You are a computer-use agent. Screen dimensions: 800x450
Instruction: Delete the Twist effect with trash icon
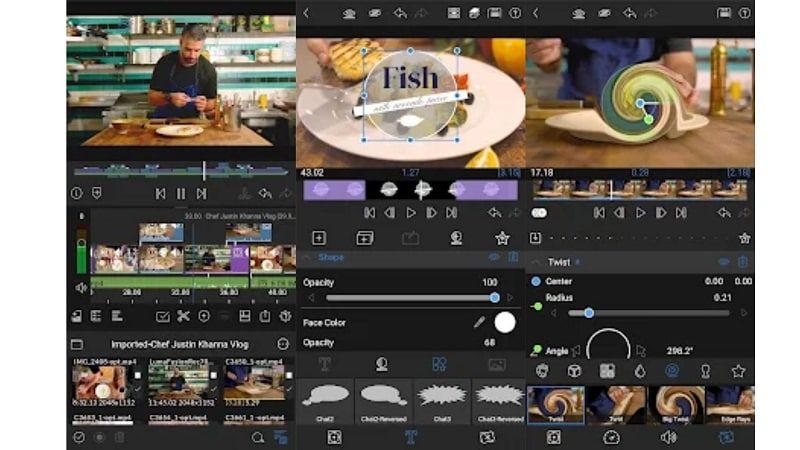tap(743, 262)
